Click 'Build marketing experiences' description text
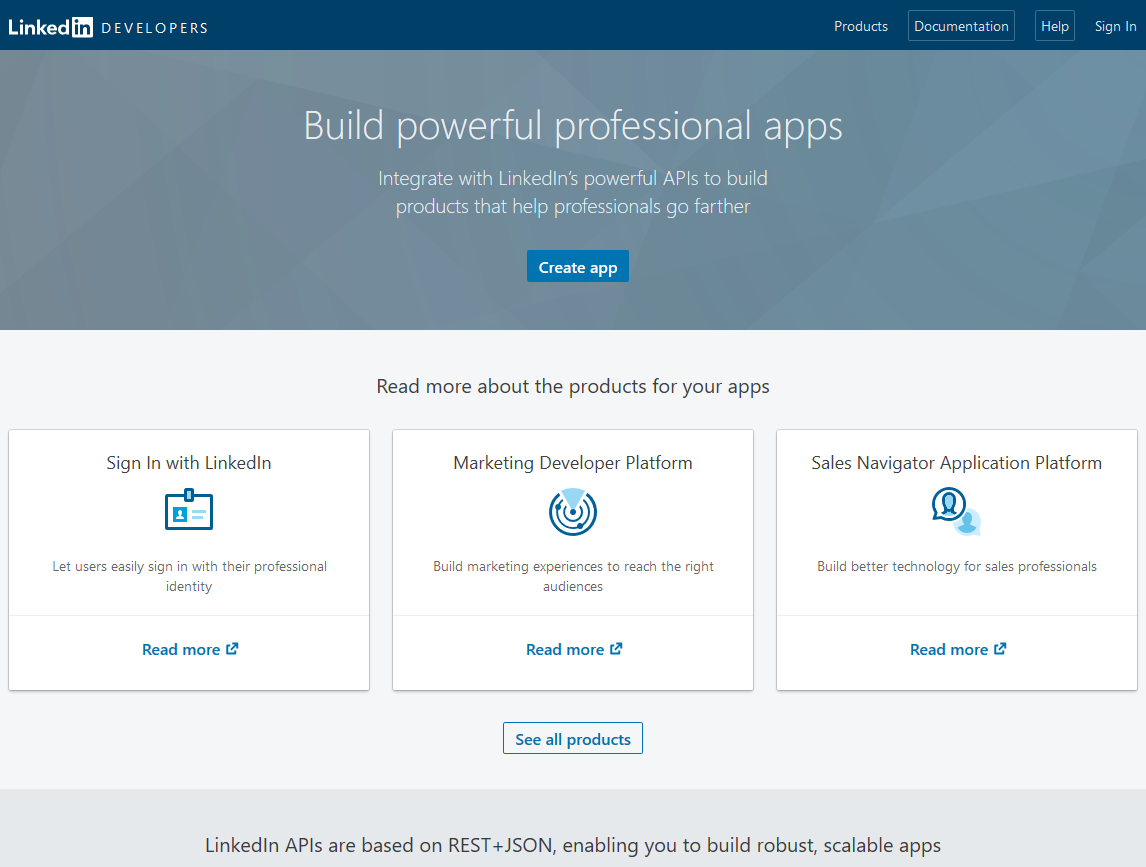Screen dimensions: 1146x867 click(x=573, y=576)
